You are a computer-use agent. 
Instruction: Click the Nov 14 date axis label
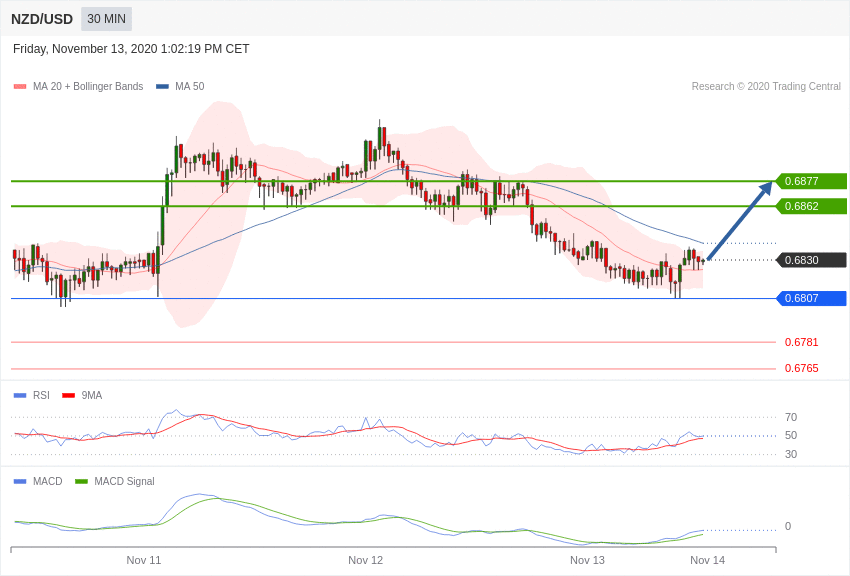[x=707, y=560]
